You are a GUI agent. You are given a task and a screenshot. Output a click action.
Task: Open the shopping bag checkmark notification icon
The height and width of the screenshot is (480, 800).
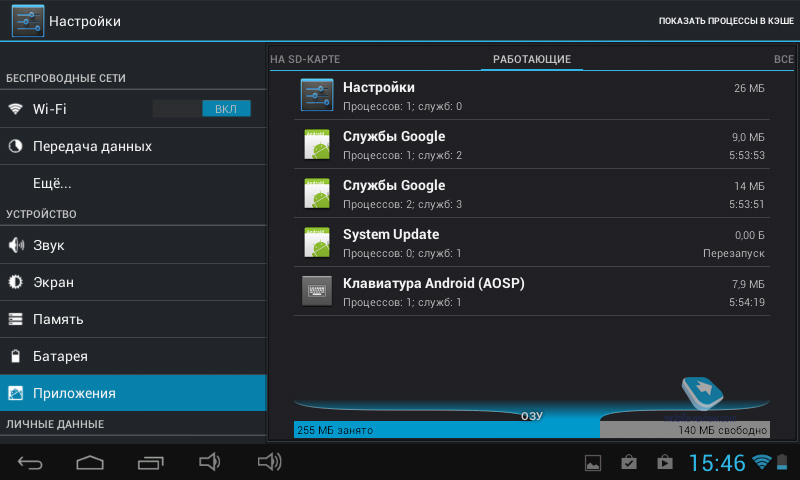click(x=629, y=463)
